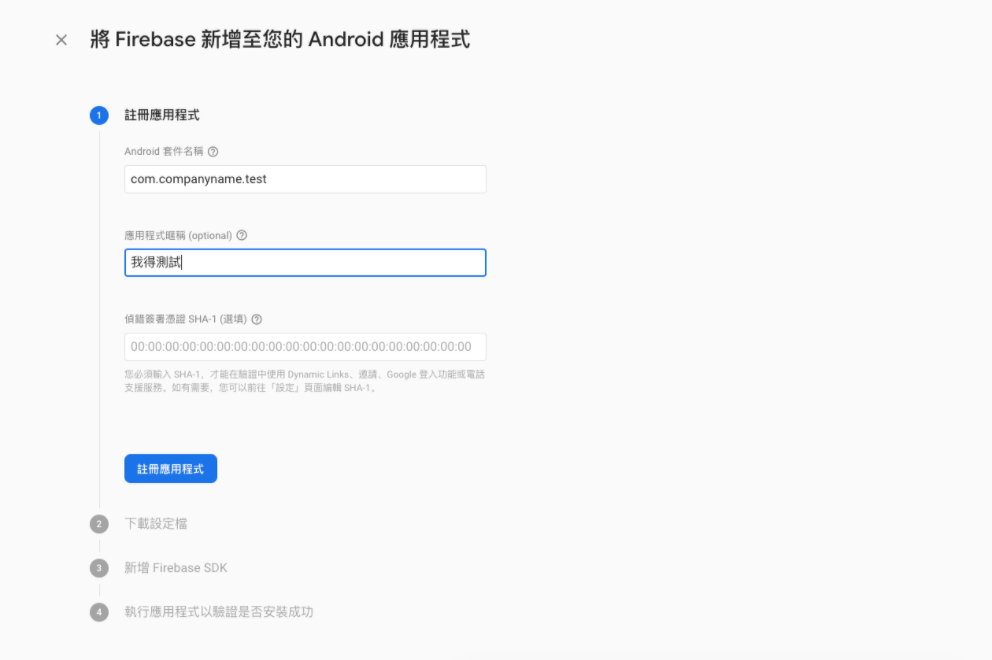Image resolution: width=992 pixels, height=660 pixels.
Task: Open the 下載設定檔 step
Action: pos(156,524)
